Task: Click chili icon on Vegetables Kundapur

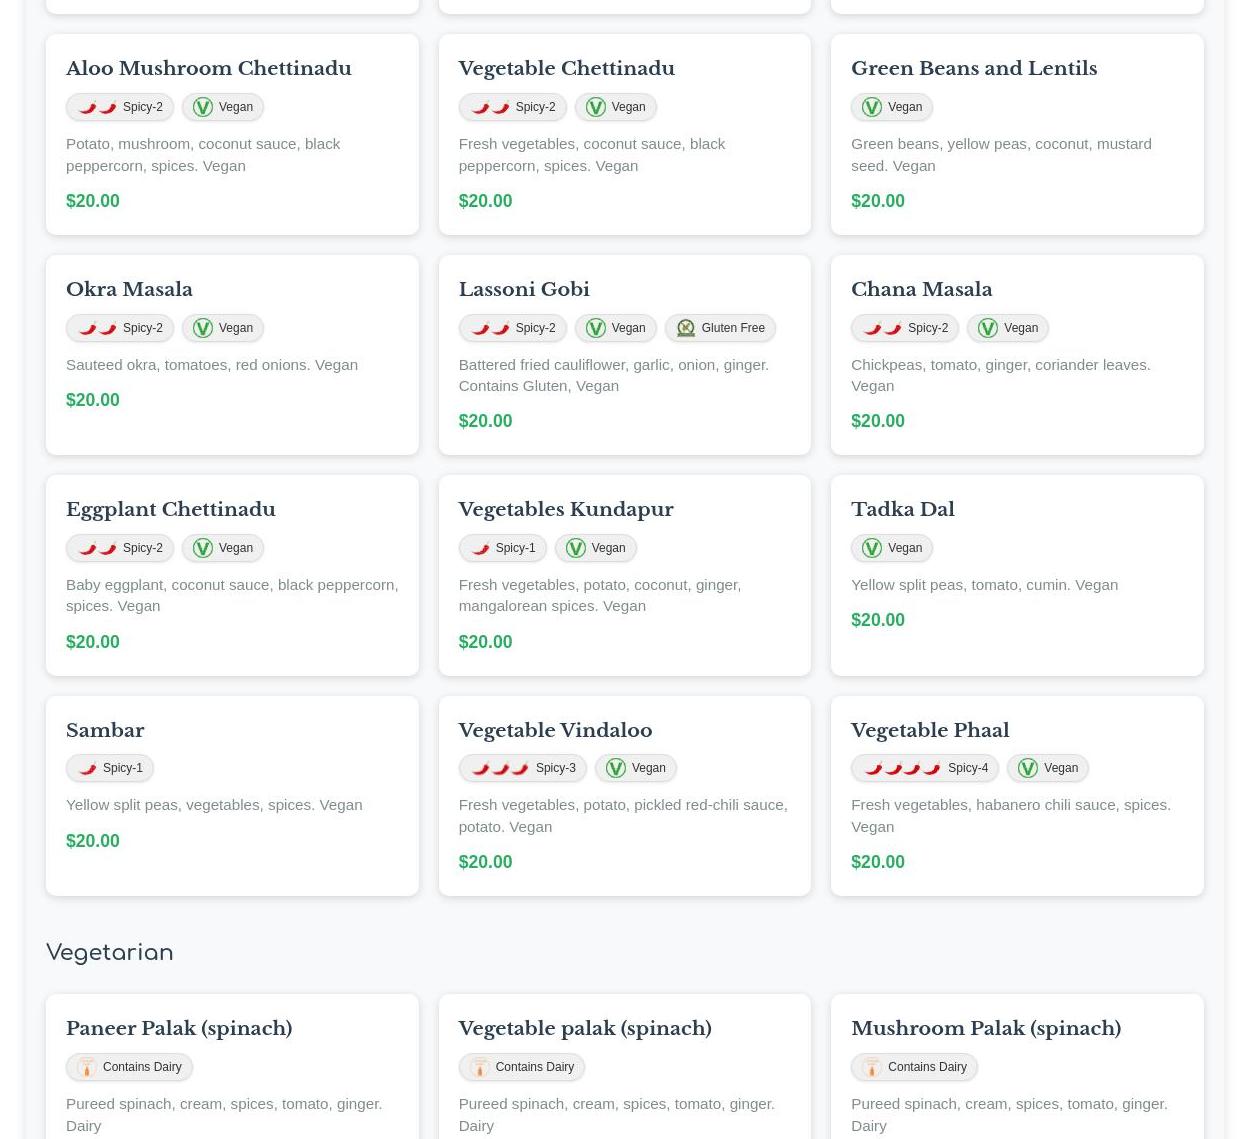Action: point(480,548)
